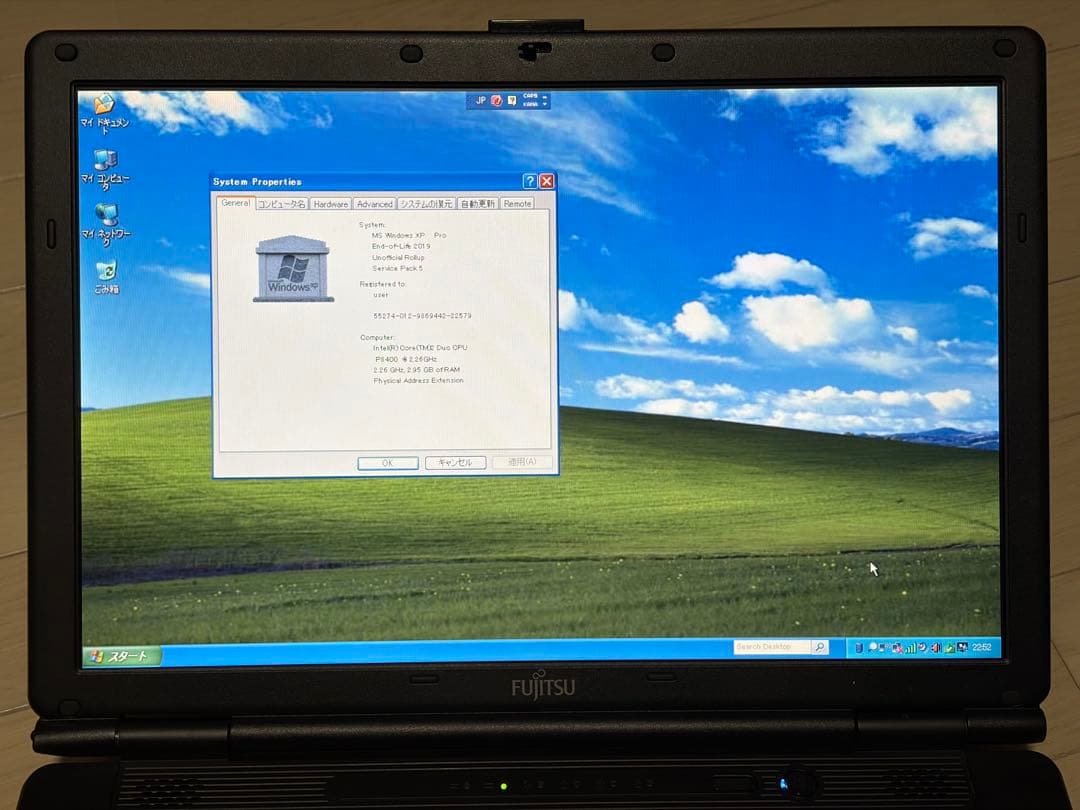Switch to the コンピュータ名 tab
This screenshot has height=810, width=1080.
click(281, 203)
